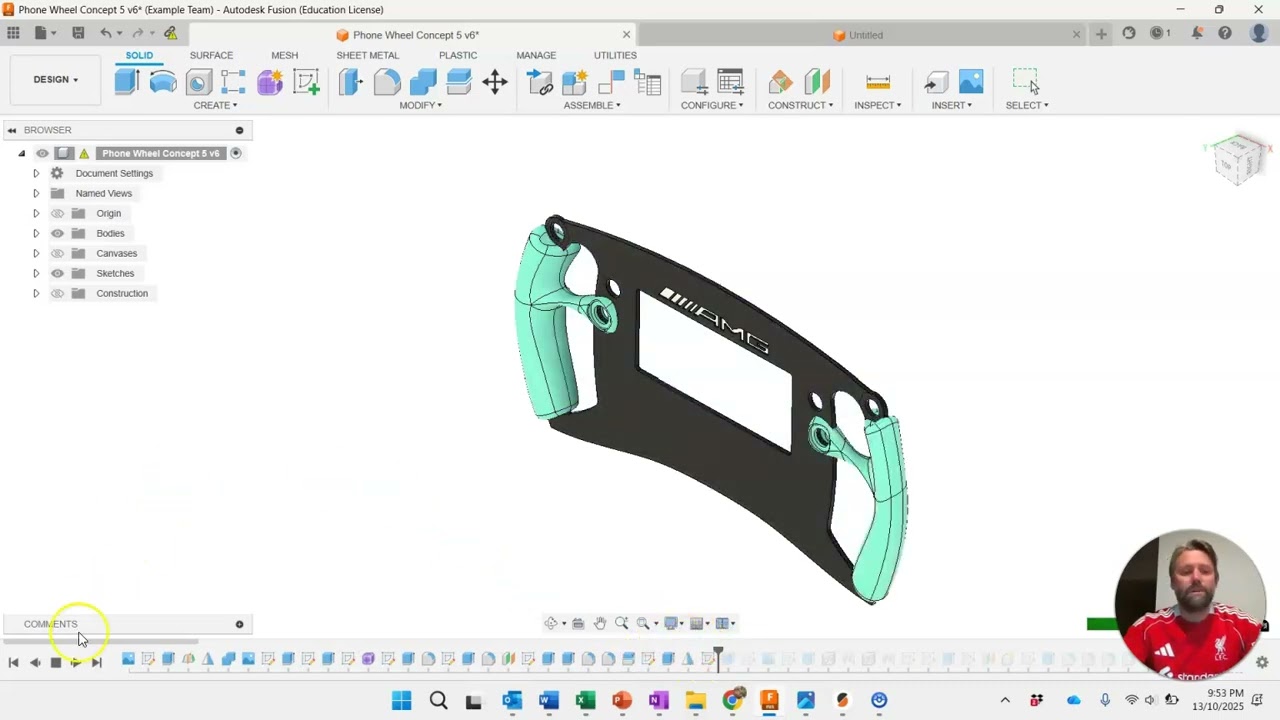Switch to the Surface tab
This screenshot has width=1280, height=720.
pos(211,55)
